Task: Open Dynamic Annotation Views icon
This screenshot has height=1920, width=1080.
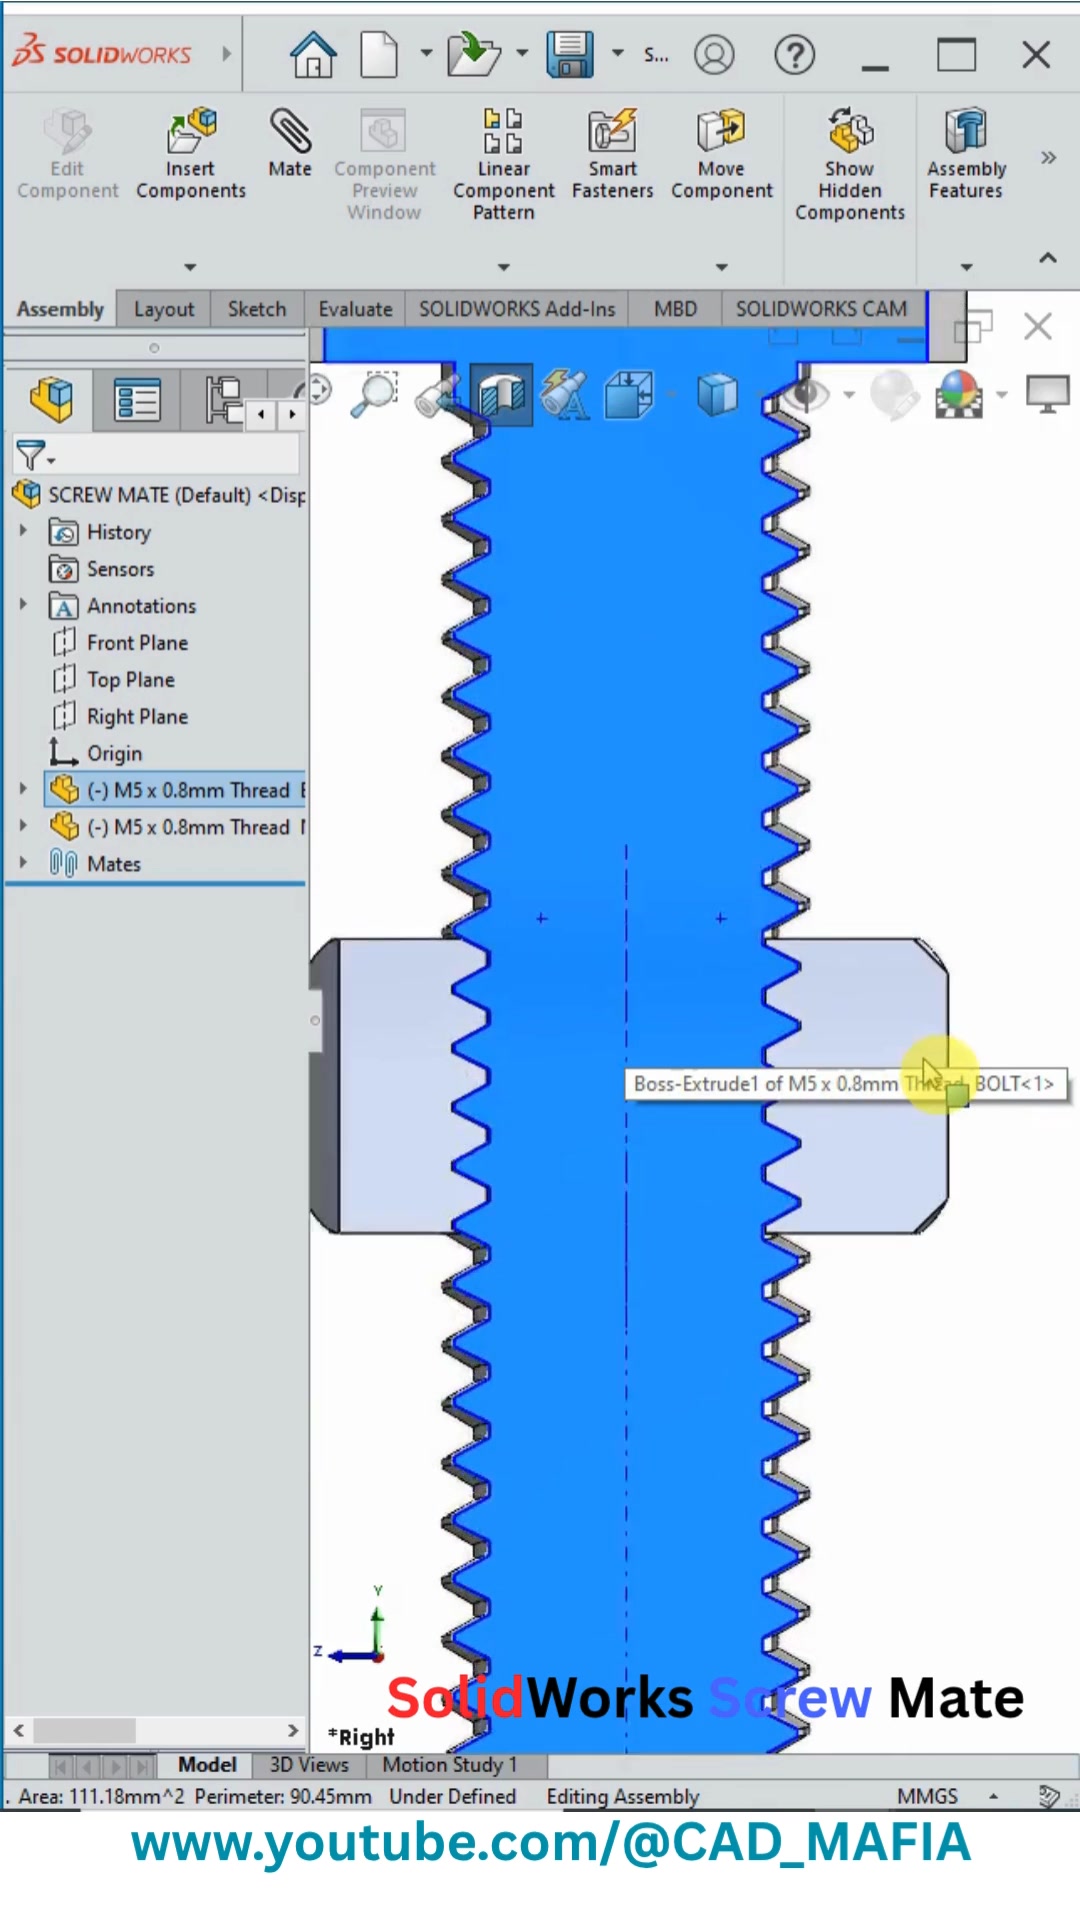Action: tap(564, 394)
